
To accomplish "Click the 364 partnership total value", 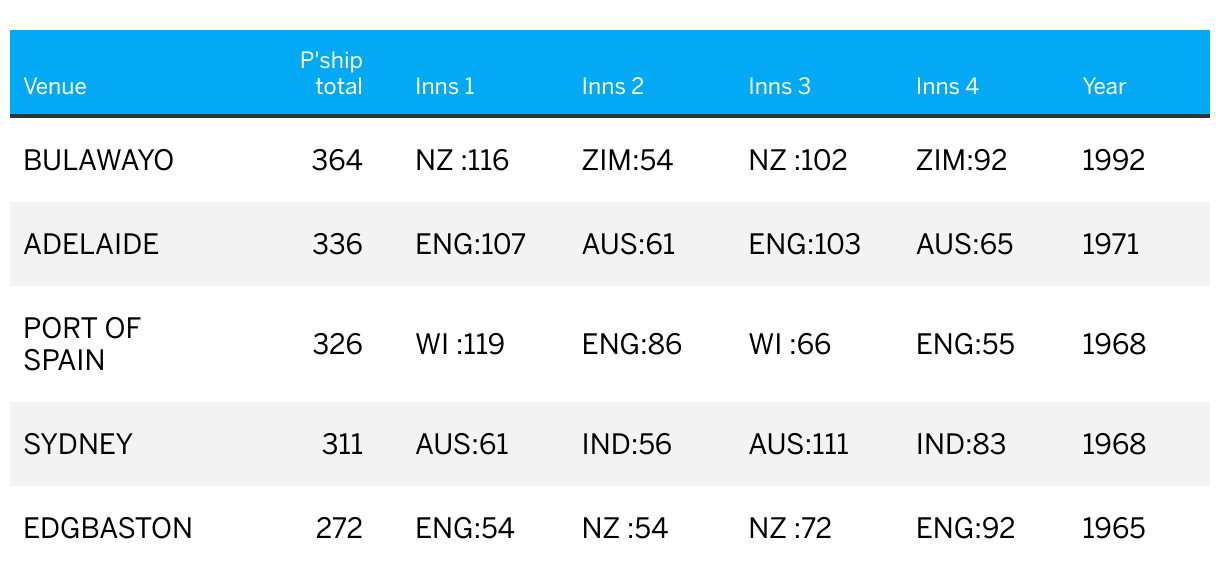I will pos(337,160).
